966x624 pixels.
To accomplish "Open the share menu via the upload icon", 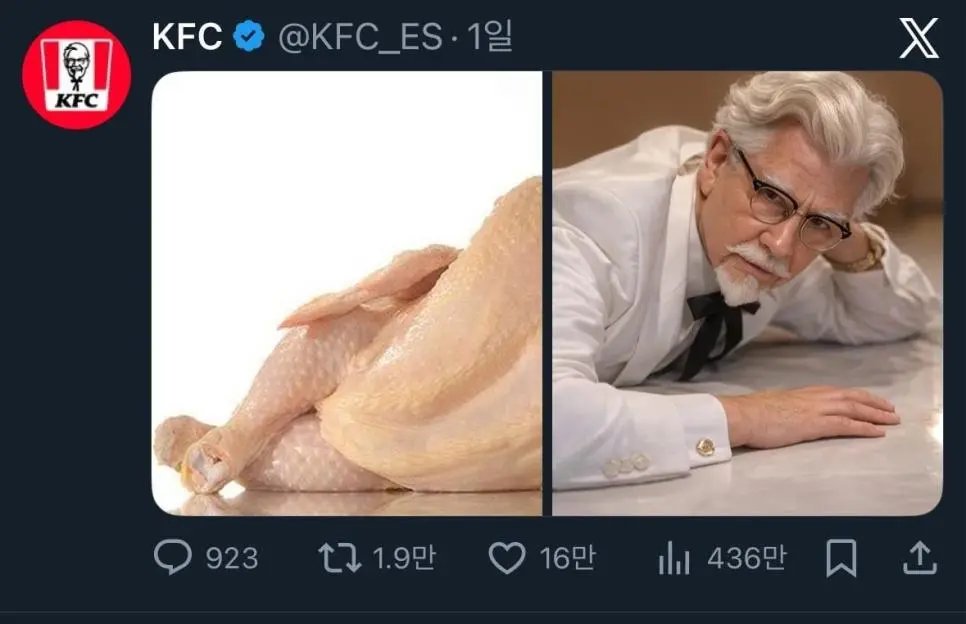I will [919, 558].
